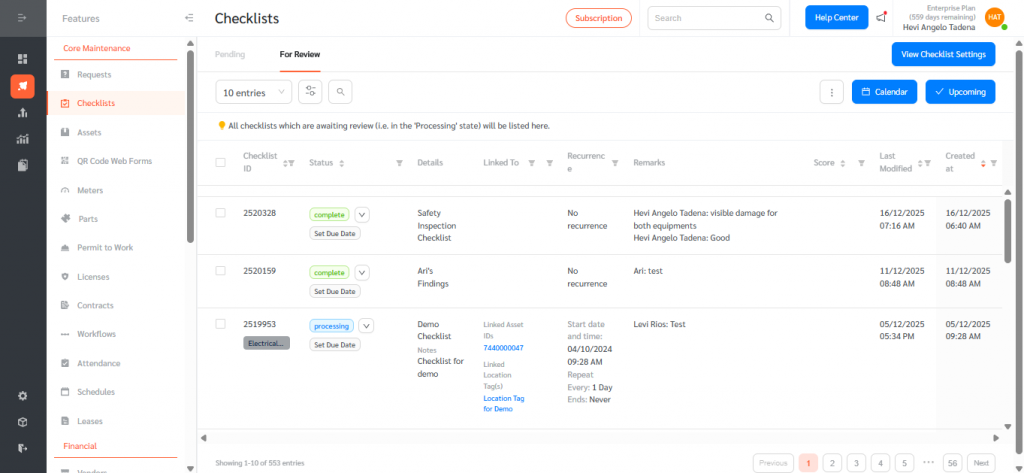Switch to the Pending tab

tap(230, 54)
